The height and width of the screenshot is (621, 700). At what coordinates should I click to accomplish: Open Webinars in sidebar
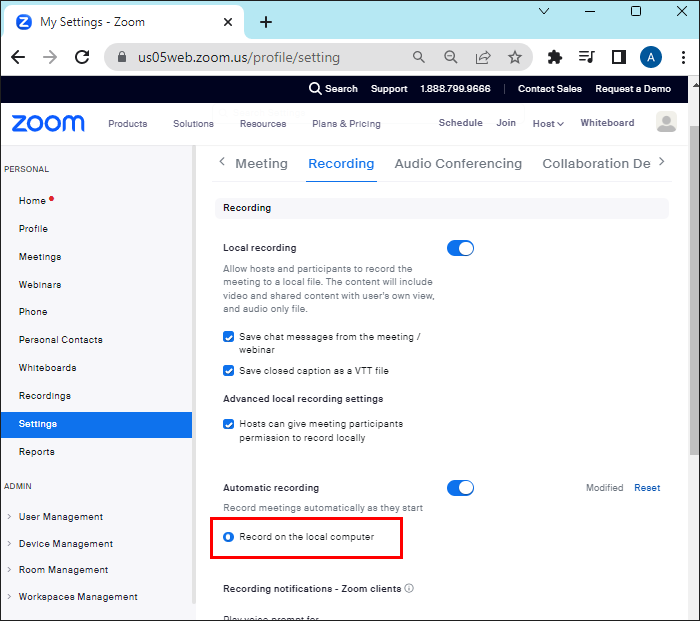[x=40, y=285]
